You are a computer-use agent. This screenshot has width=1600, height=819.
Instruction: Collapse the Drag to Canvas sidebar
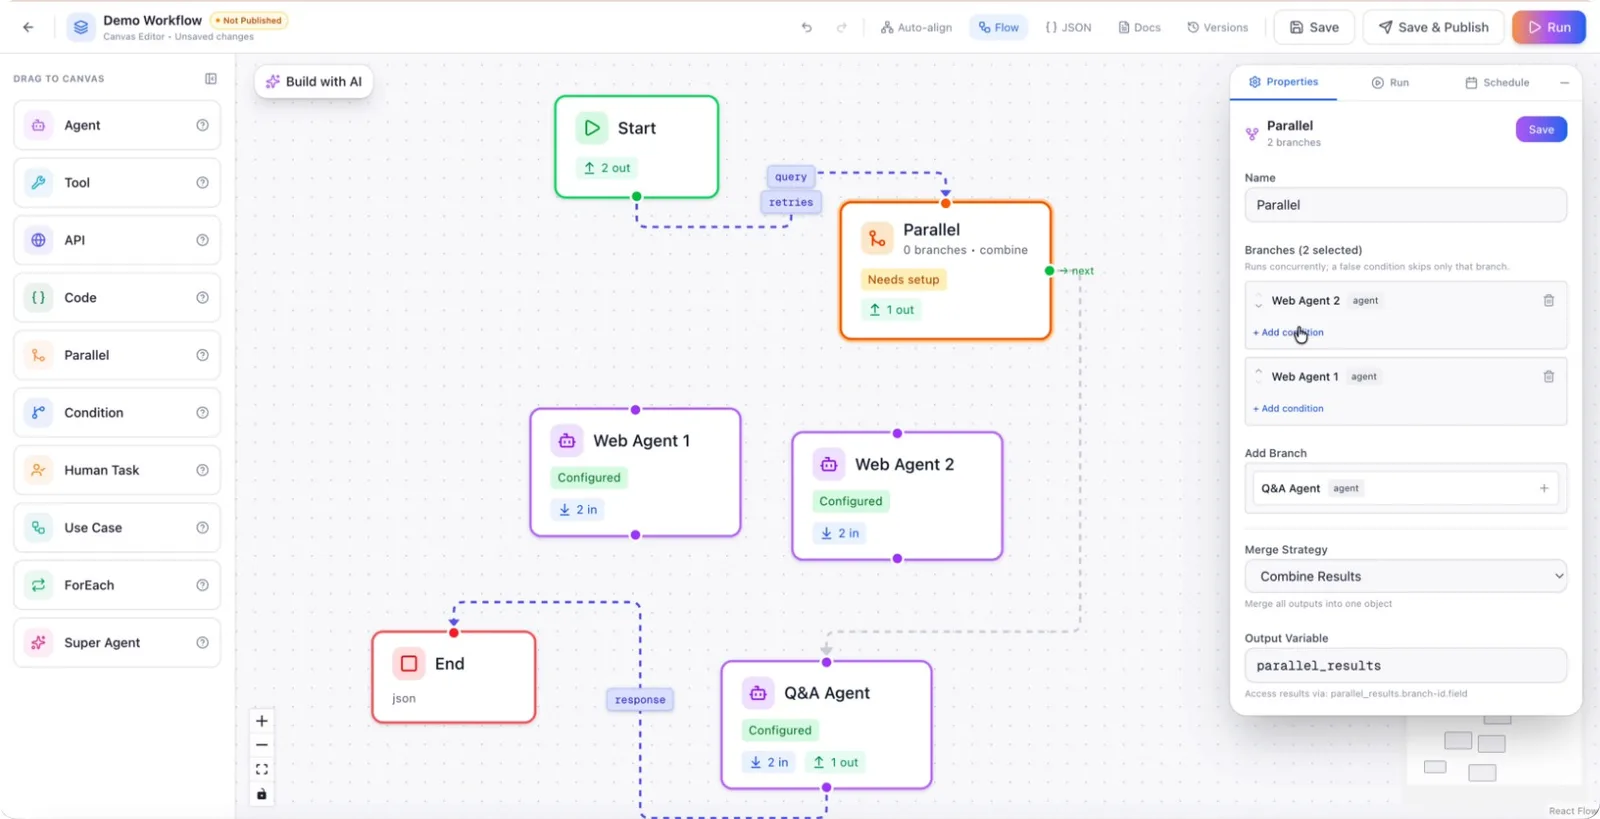click(211, 79)
